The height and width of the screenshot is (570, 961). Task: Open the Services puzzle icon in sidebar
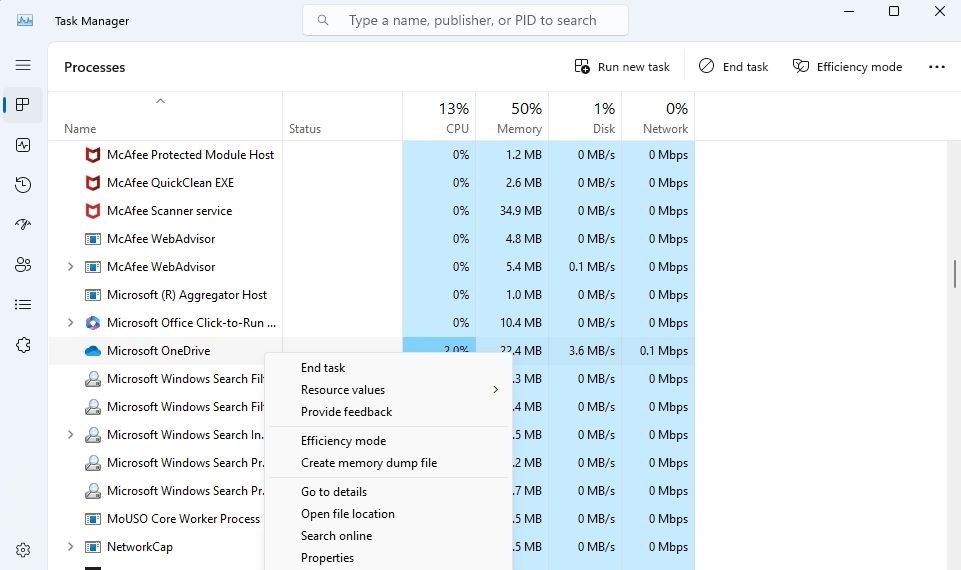click(23, 345)
